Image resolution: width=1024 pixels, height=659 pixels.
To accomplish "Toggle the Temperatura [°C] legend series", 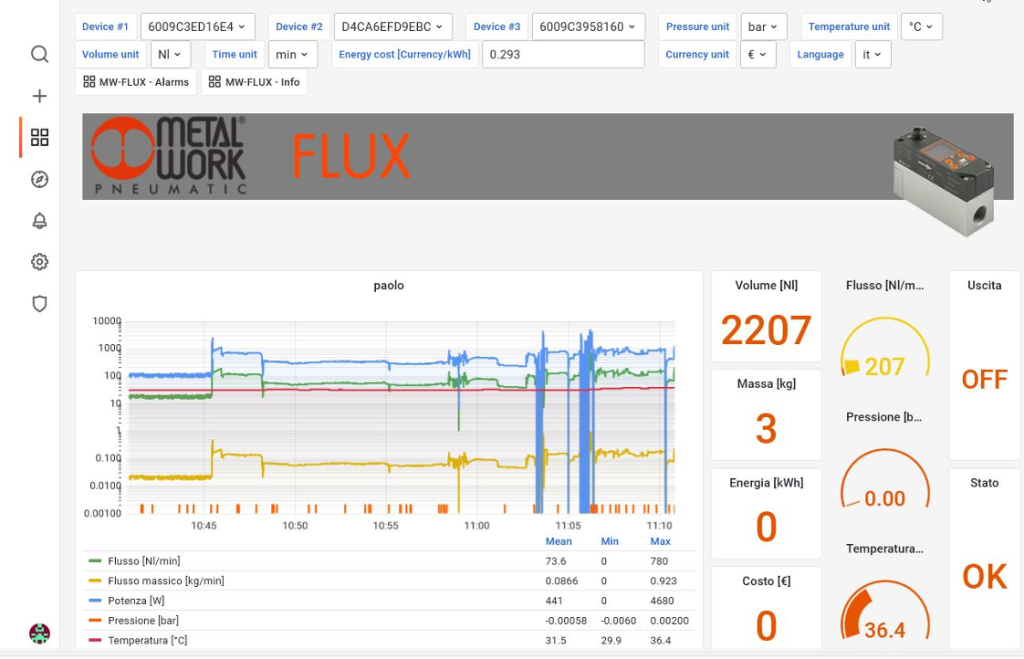I will coord(148,640).
